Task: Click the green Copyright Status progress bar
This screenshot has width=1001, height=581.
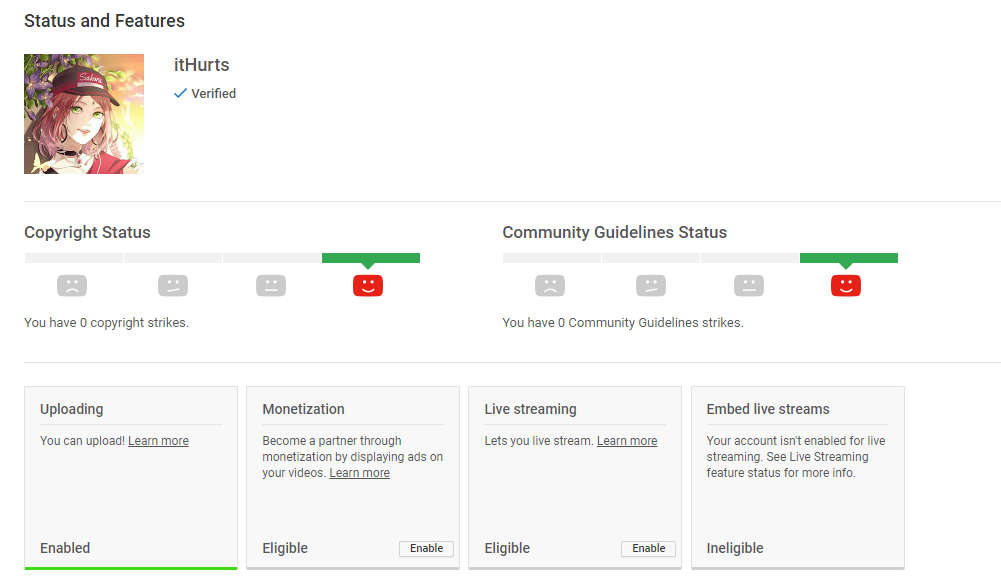Action: click(x=371, y=258)
